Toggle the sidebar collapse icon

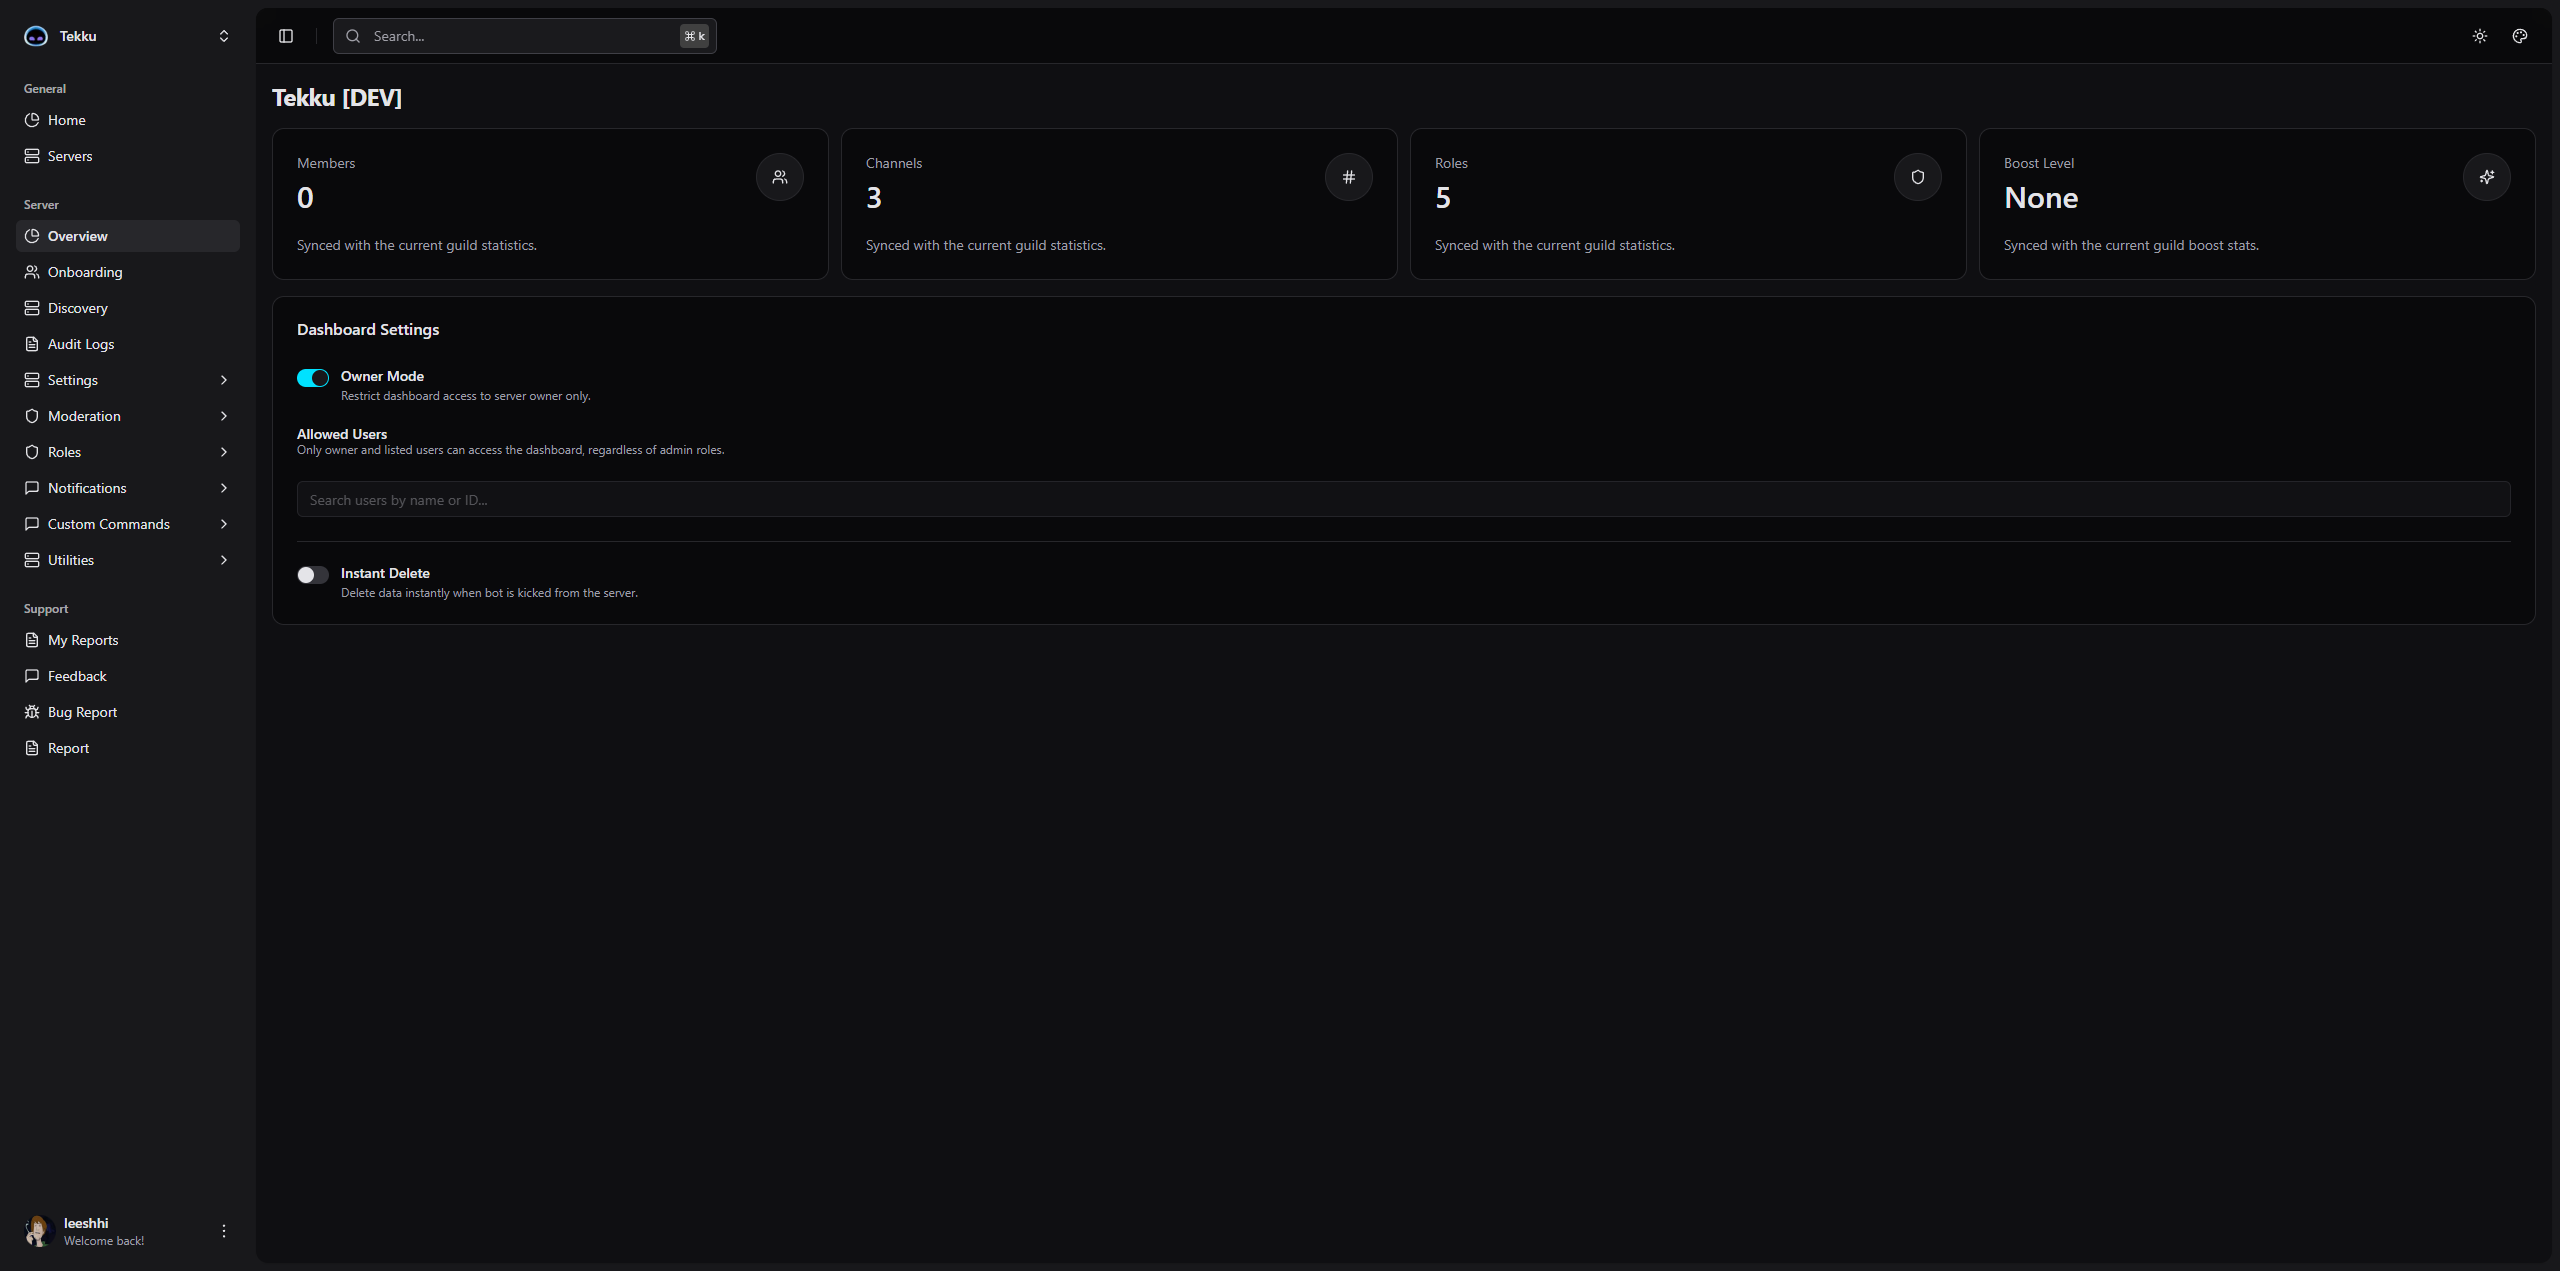pyautogui.click(x=286, y=36)
